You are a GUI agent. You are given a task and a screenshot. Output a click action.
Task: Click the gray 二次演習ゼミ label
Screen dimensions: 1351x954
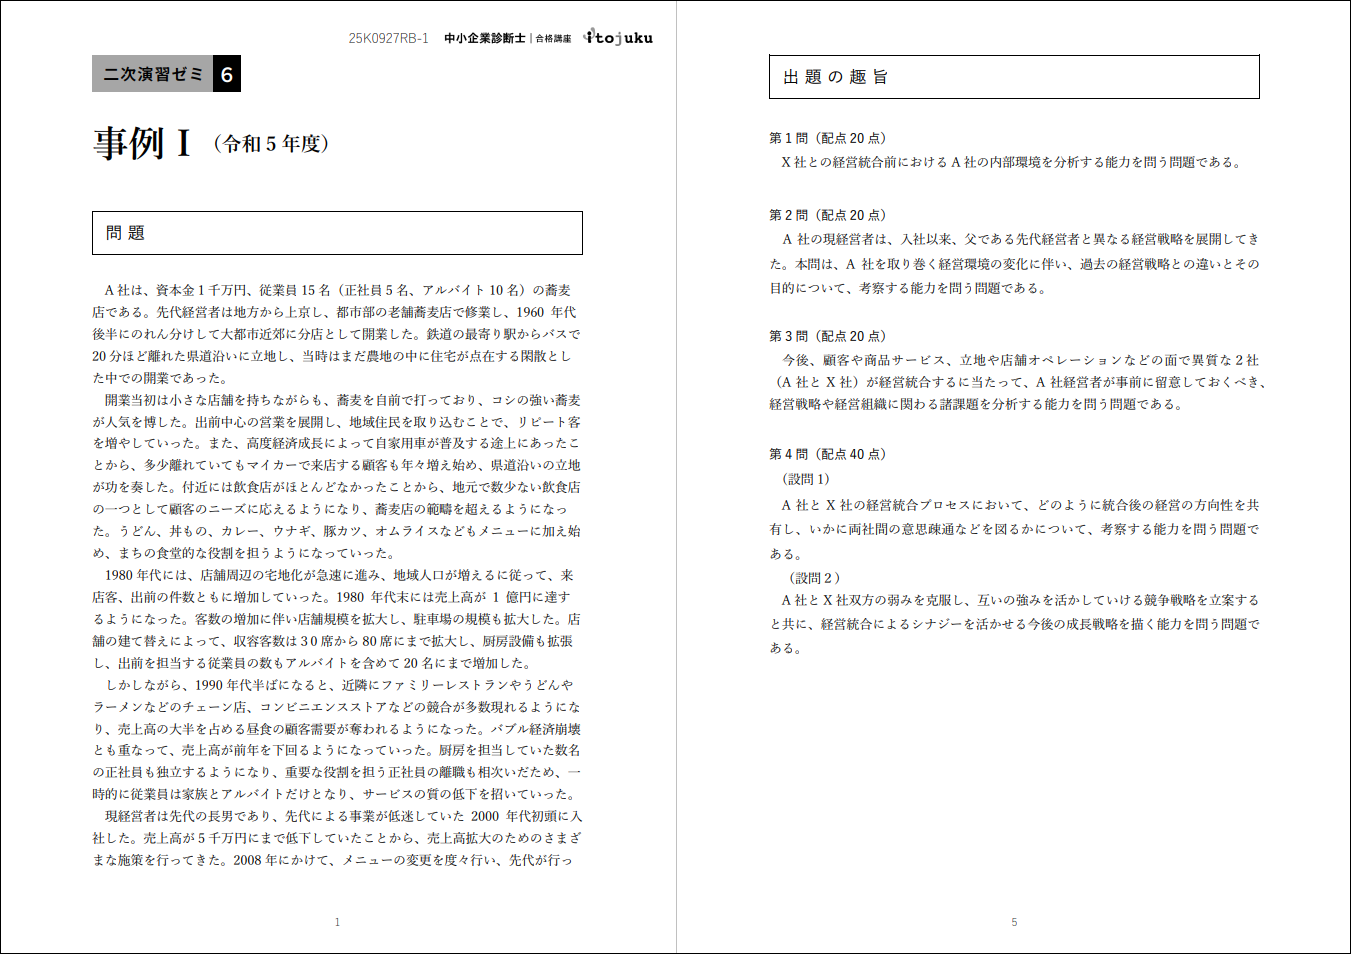152,74
